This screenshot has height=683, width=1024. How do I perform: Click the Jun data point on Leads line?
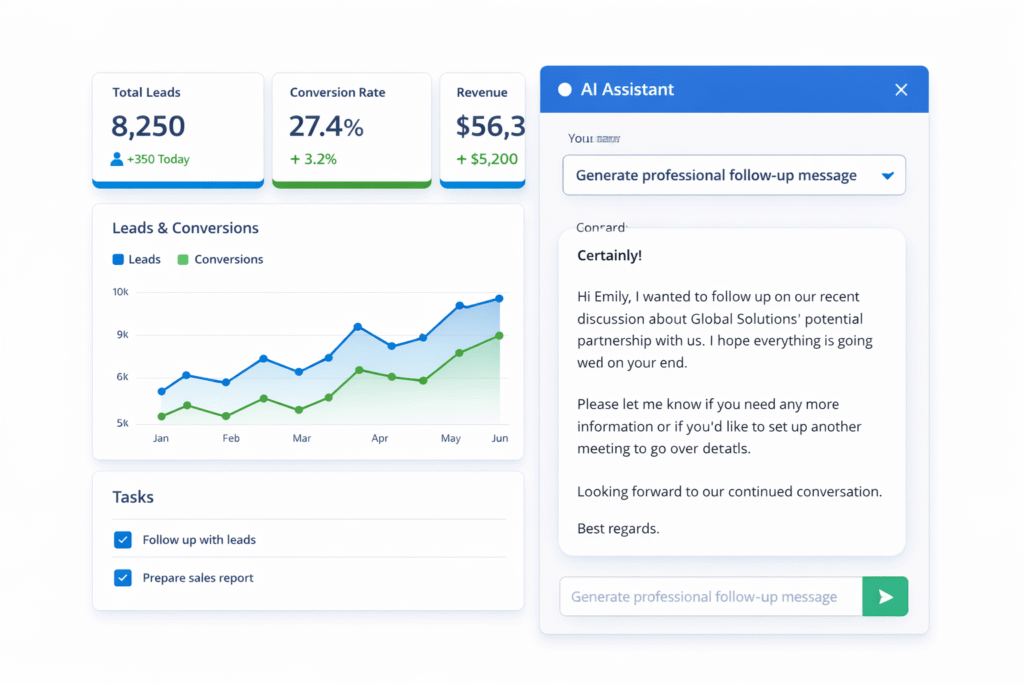(x=499, y=299)
